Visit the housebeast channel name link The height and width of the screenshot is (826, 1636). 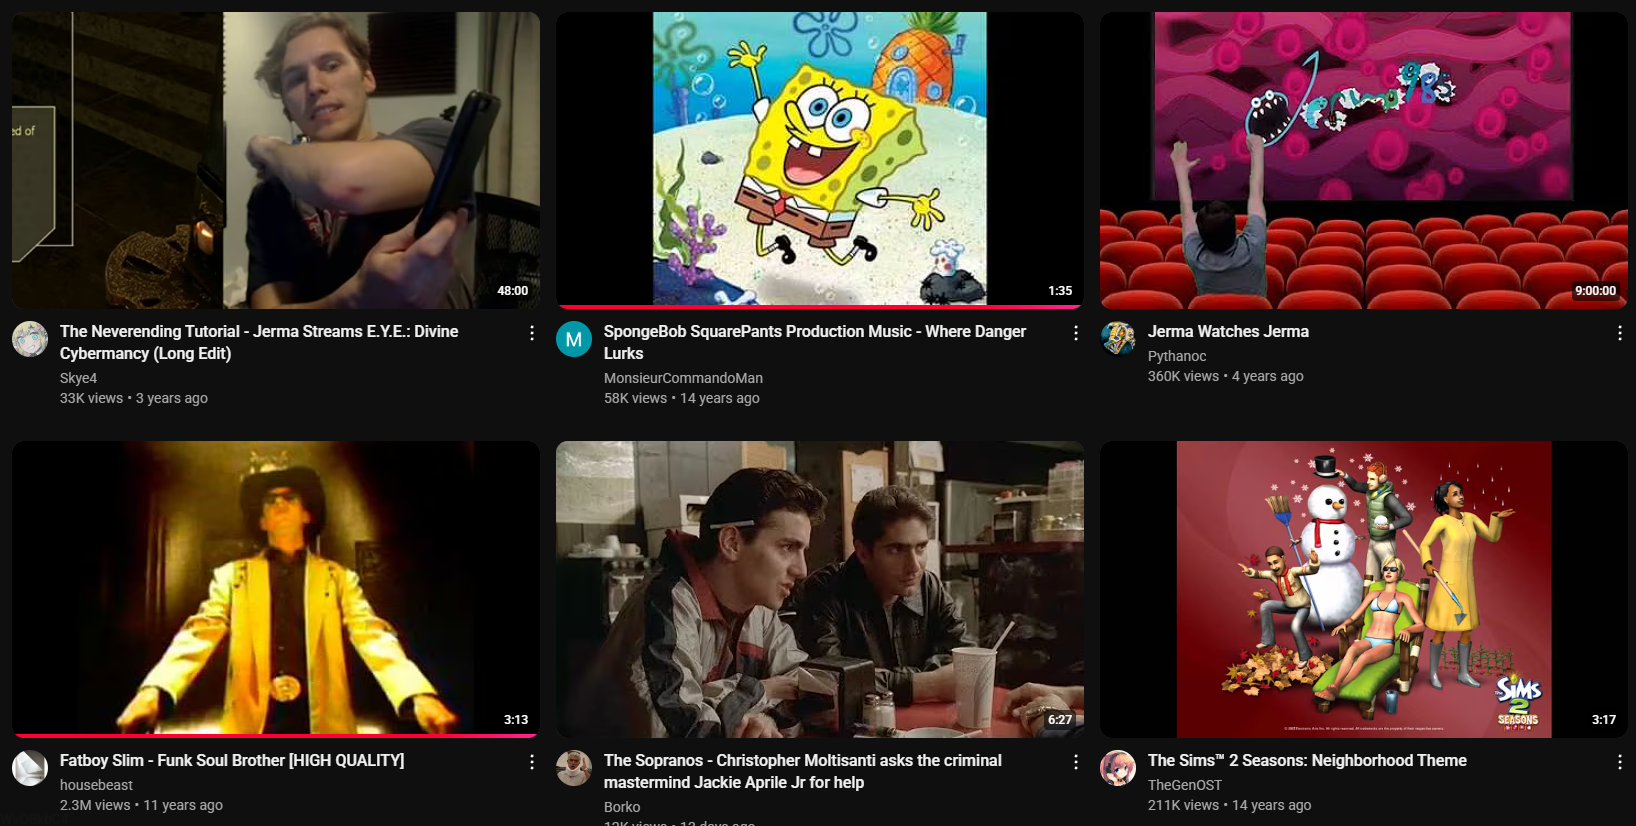[96, 785]
